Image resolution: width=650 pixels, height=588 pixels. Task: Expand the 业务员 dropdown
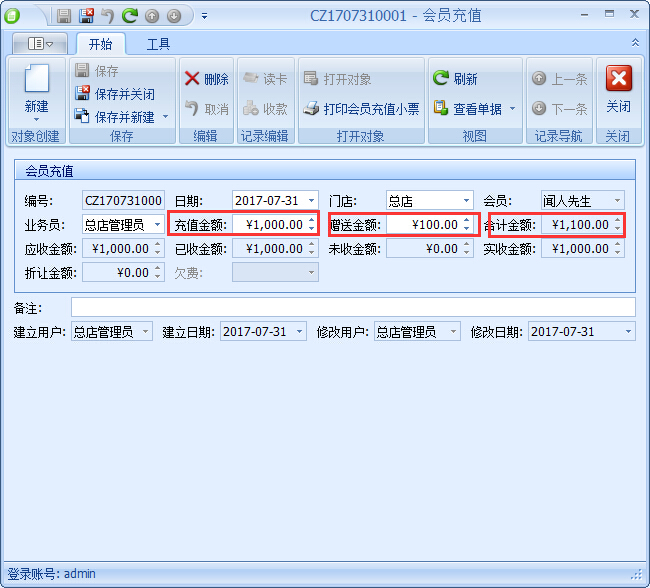click(x=158, y=225)
